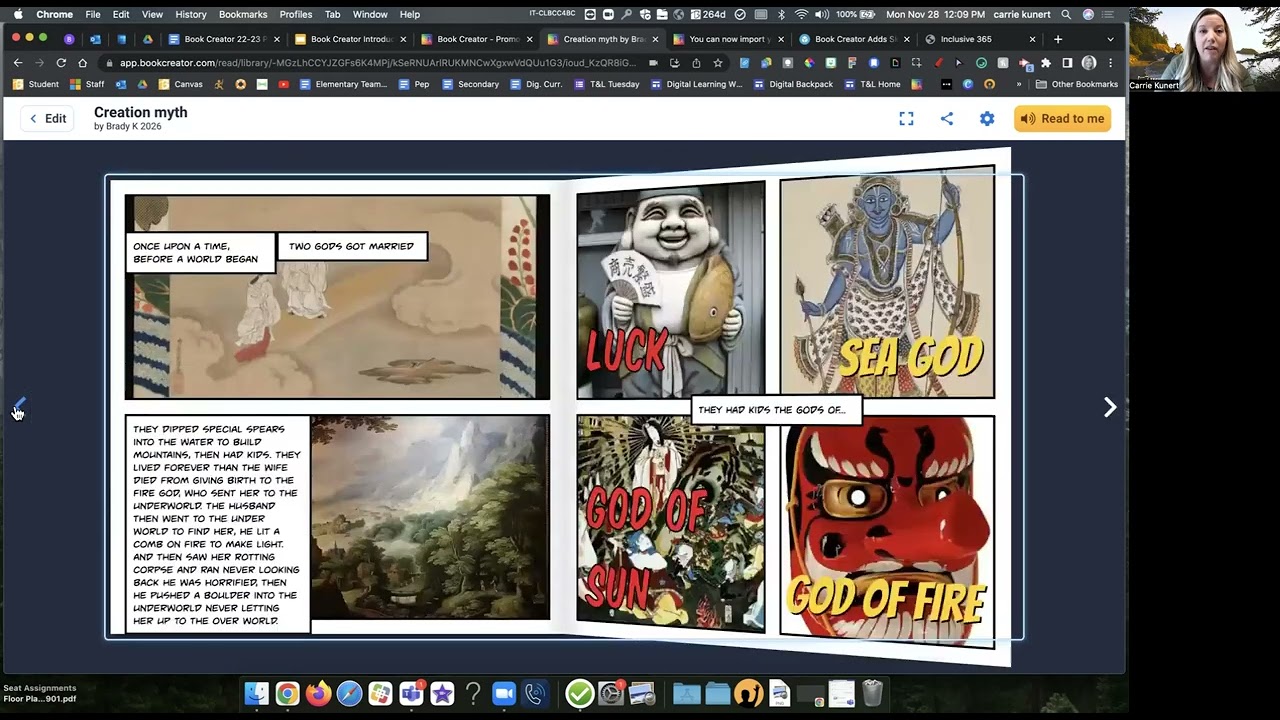Launch Safari from the Dock
Screen dimensions: 1280x720
coord(349,693)
